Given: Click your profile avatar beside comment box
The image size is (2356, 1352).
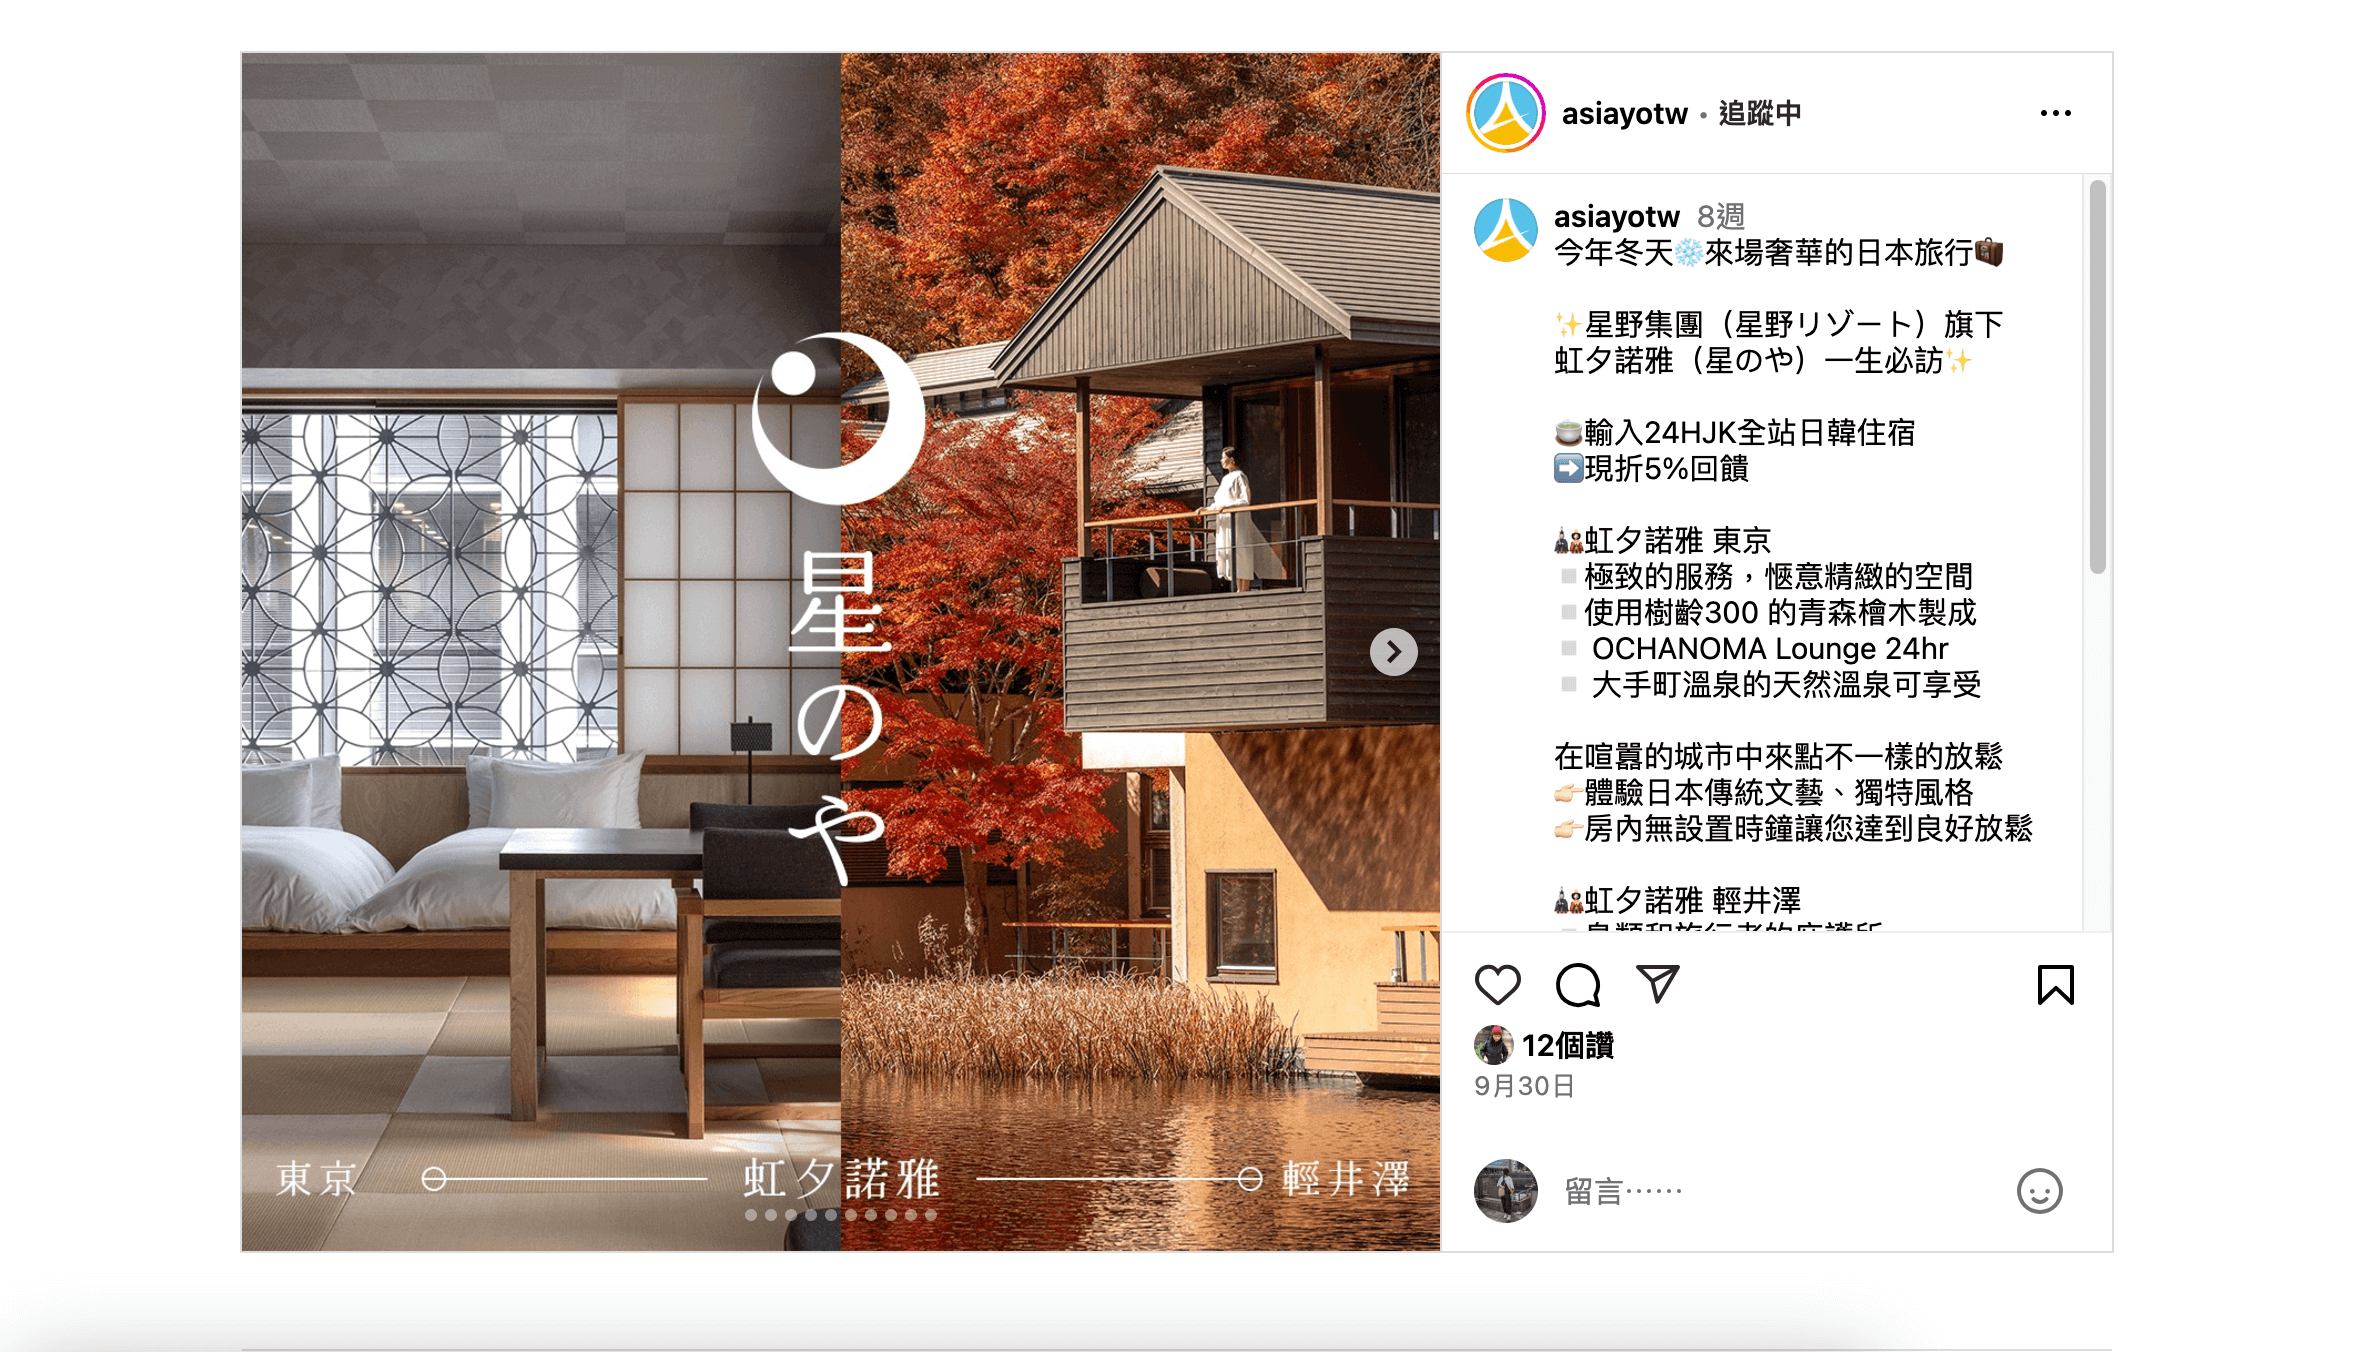Looking at the screenshot, I should click(x=1505, y=1191).
